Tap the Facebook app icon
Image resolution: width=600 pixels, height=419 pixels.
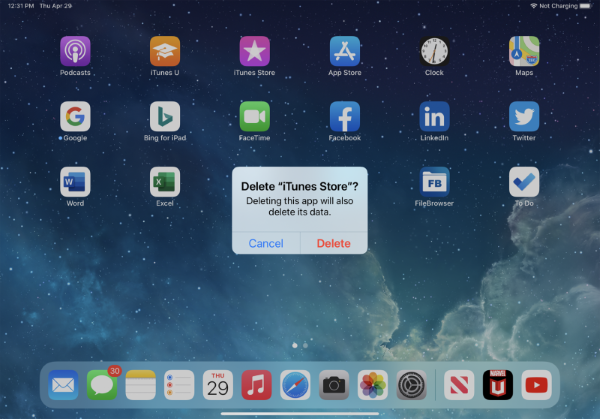(x=345, y=116)
